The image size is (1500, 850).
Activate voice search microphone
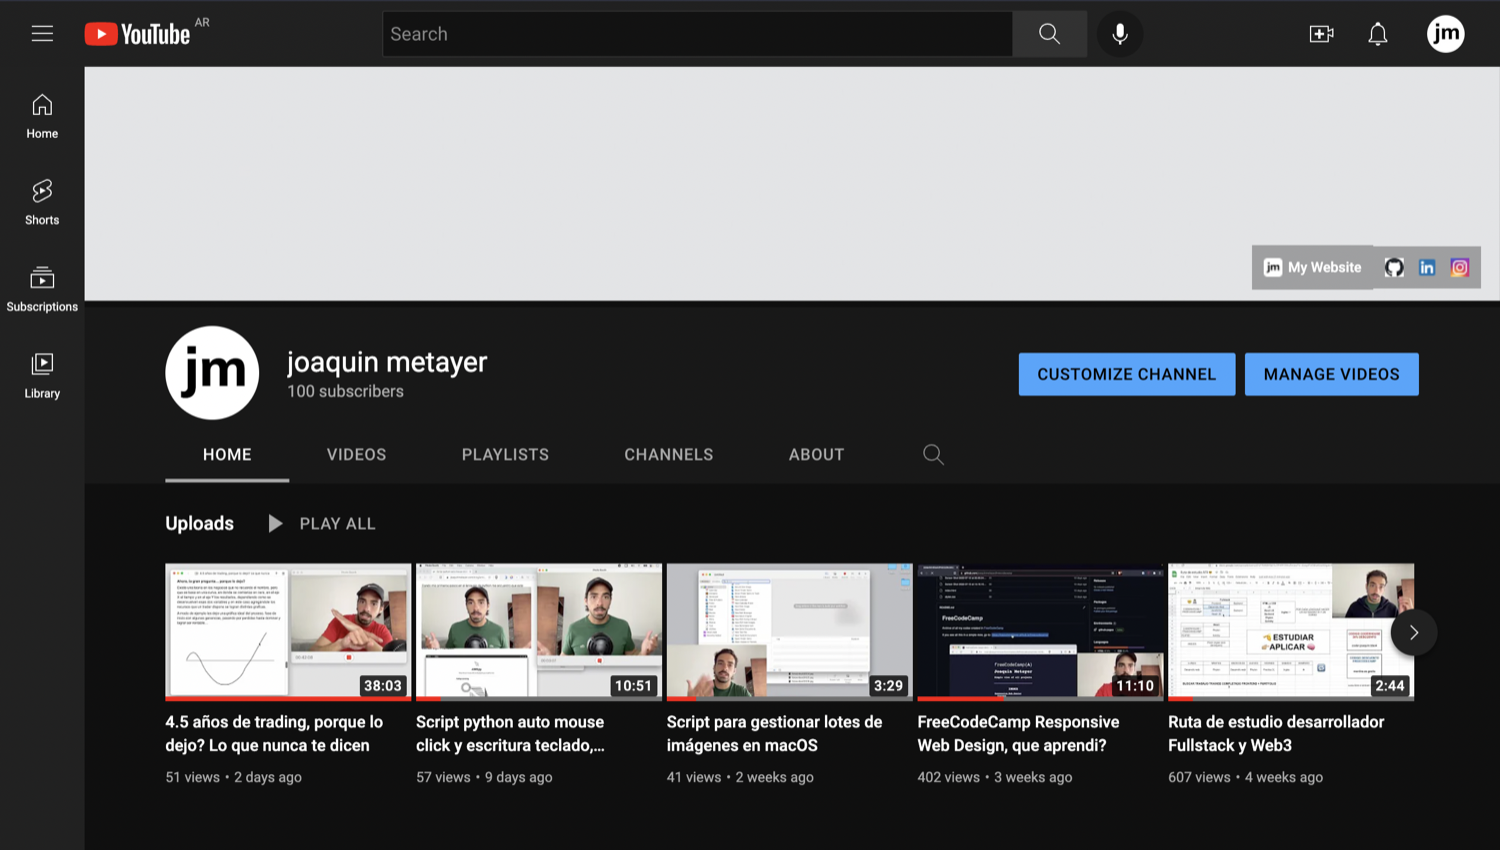1120,34
